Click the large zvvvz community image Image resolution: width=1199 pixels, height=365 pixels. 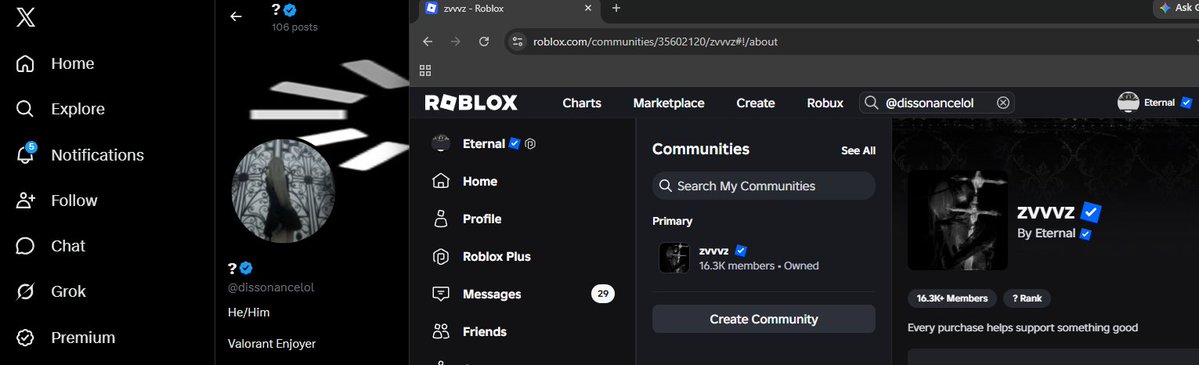(957, 220)
